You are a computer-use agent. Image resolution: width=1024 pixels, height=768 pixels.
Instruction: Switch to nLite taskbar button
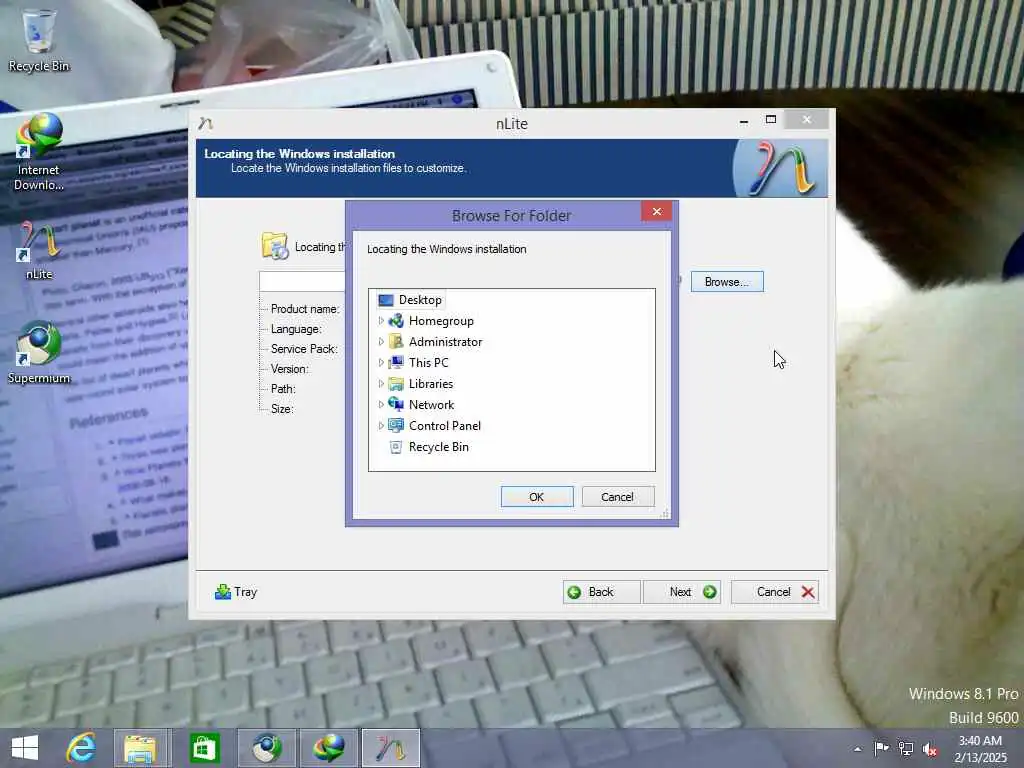tap(391, 748)
